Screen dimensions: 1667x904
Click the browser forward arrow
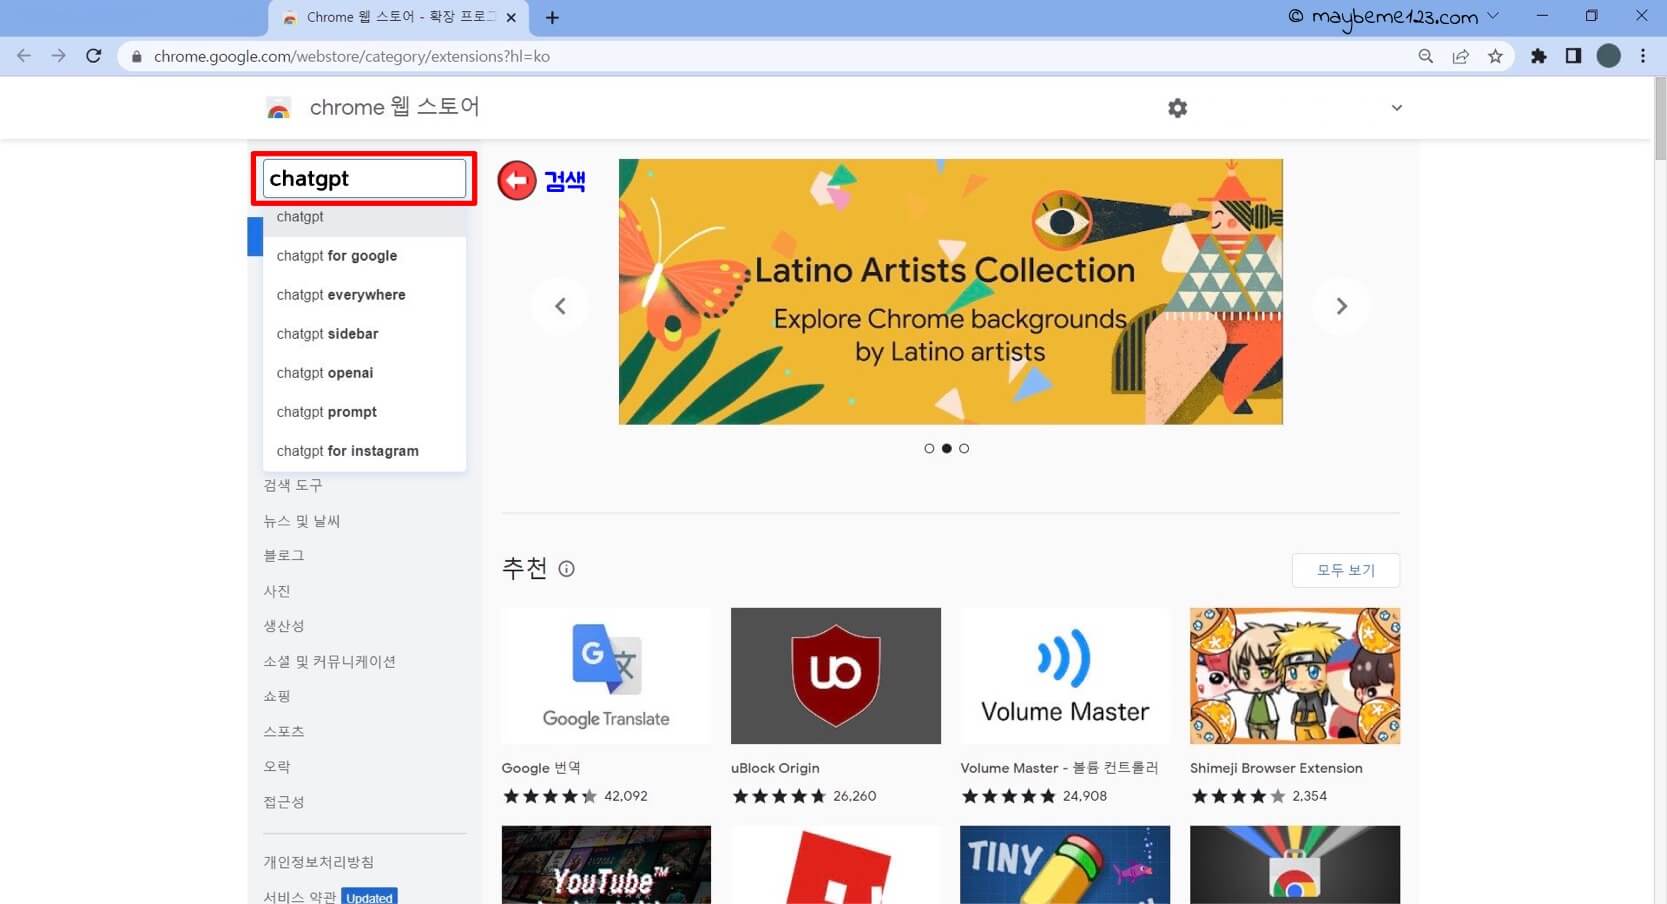click(x=59, y=56)
